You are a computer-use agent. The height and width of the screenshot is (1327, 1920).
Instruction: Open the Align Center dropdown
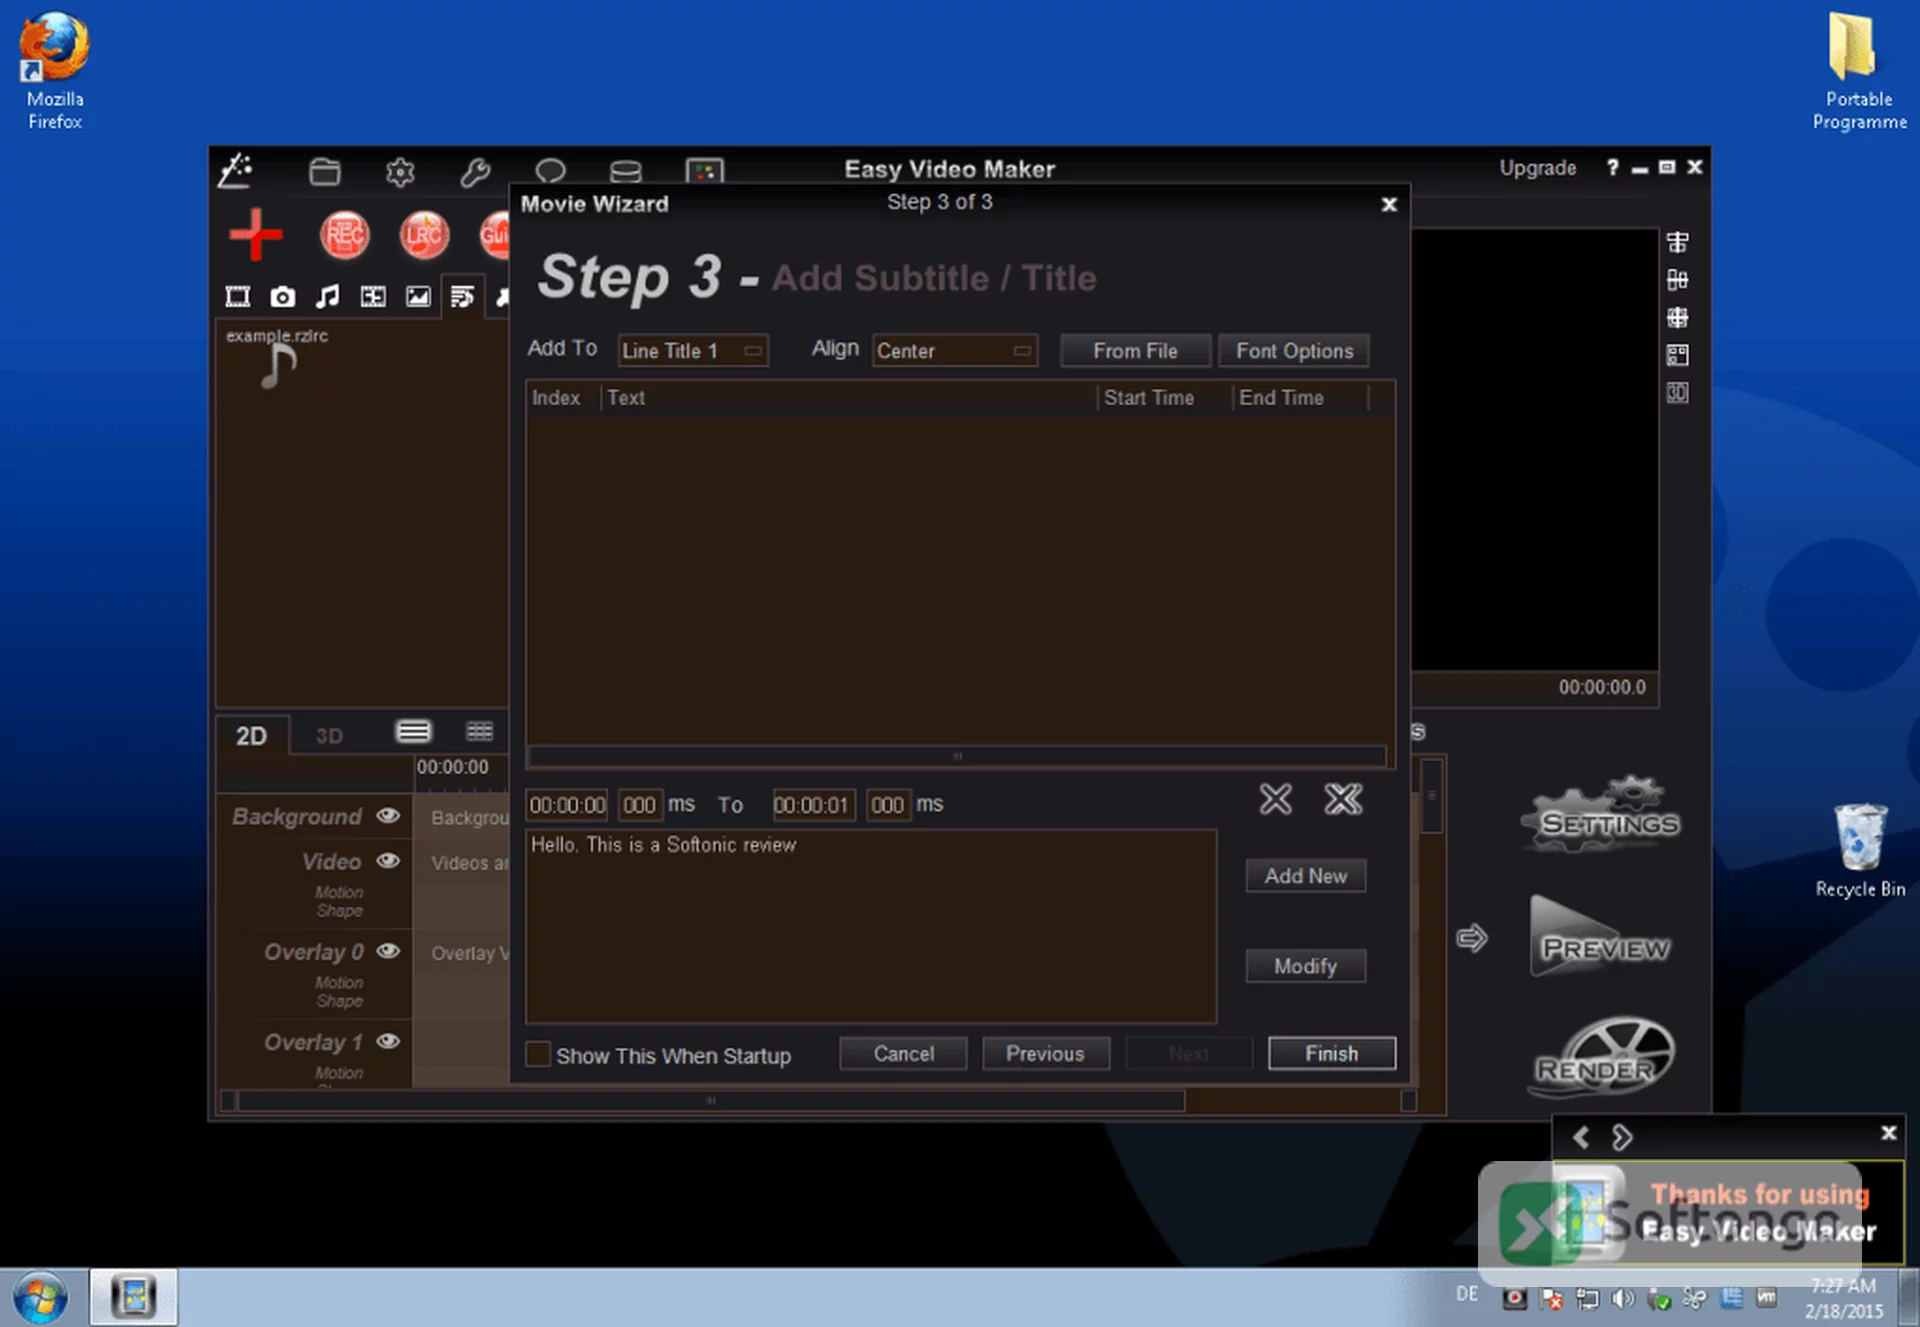[954, 350]
